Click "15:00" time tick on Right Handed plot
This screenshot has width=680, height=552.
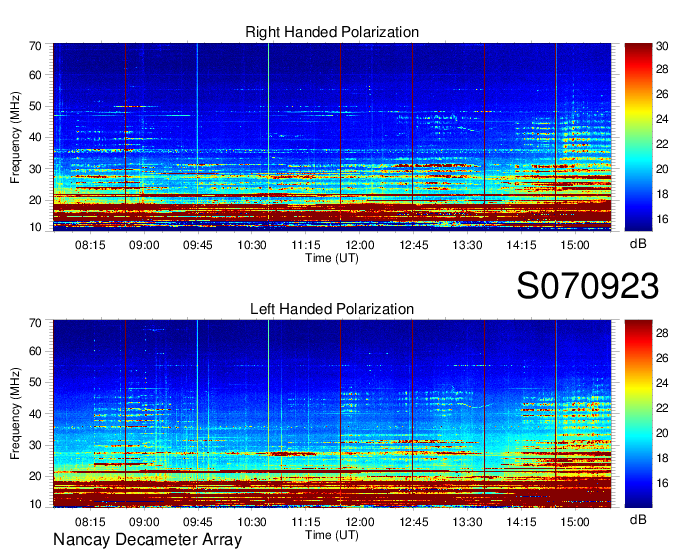pos(575,245)
